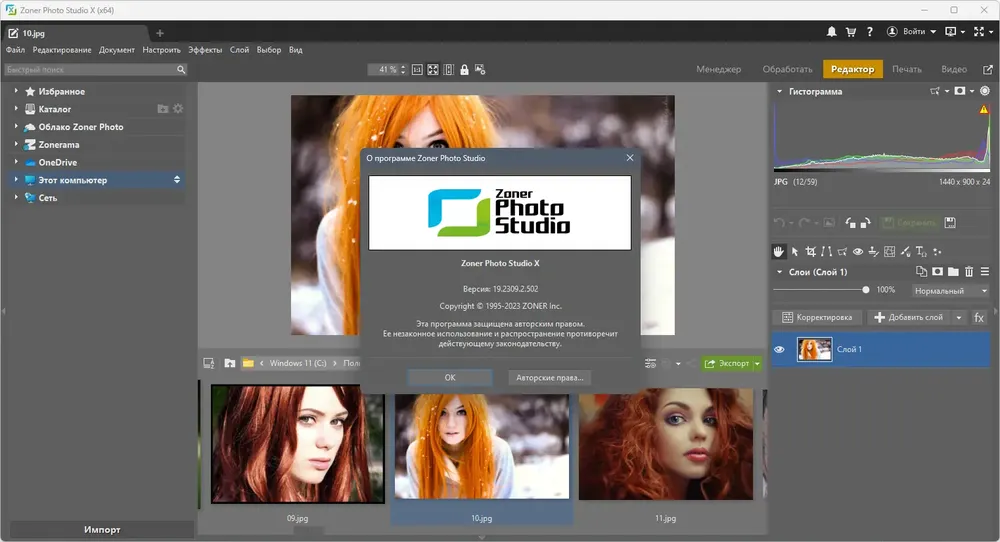The image size is (1000, 542).
Task: Toggle histogram circular settings icon
Action: [985, 91]
